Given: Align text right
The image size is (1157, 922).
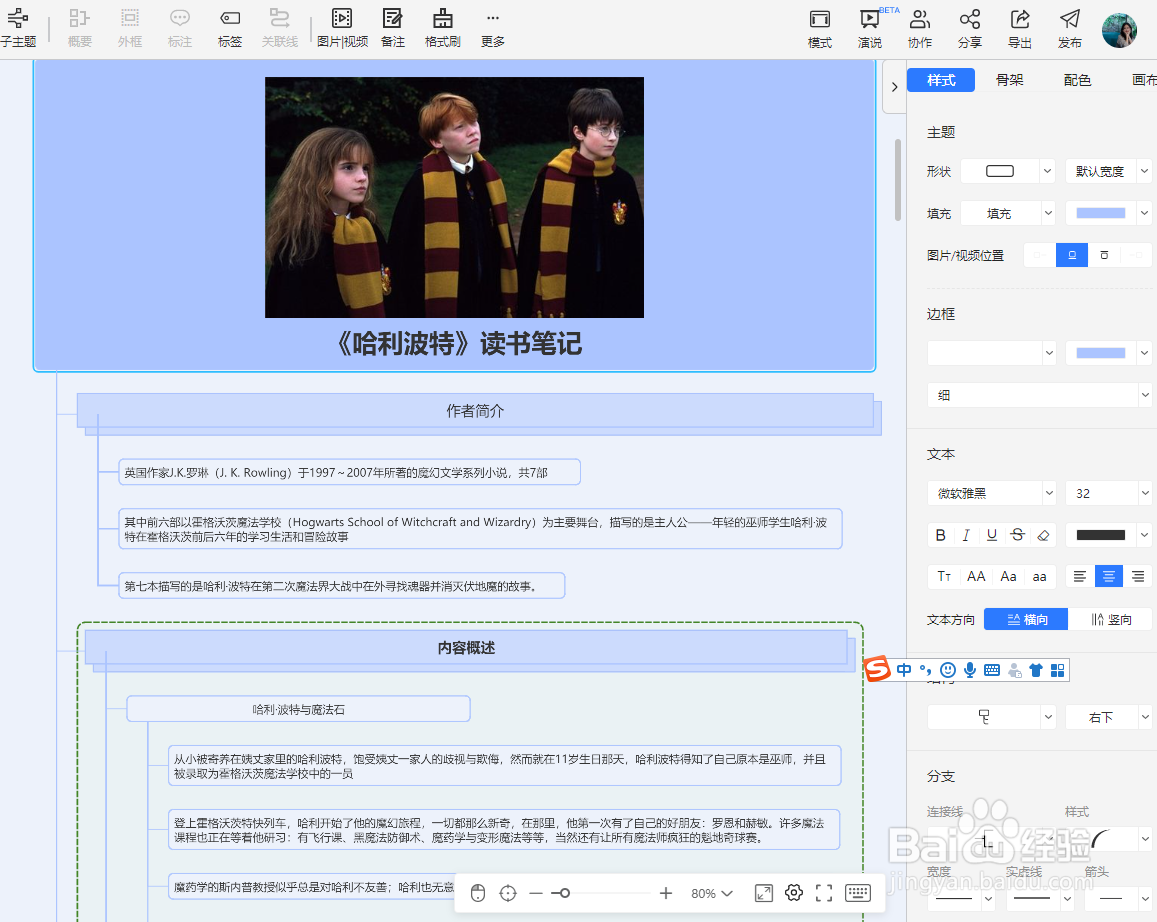Looking at the screenshot, I should pyautogui.click(x=1138, y=577).
